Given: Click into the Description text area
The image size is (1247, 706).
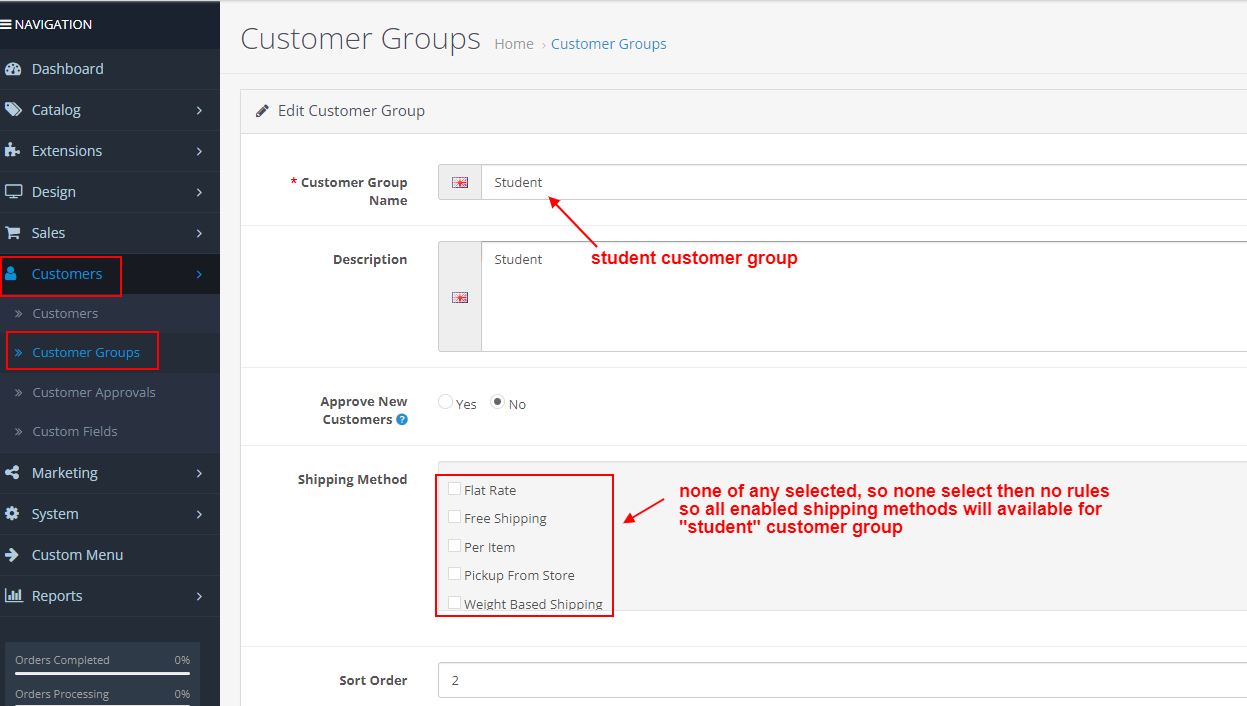Looking at the screenshot, I should 864,296.
